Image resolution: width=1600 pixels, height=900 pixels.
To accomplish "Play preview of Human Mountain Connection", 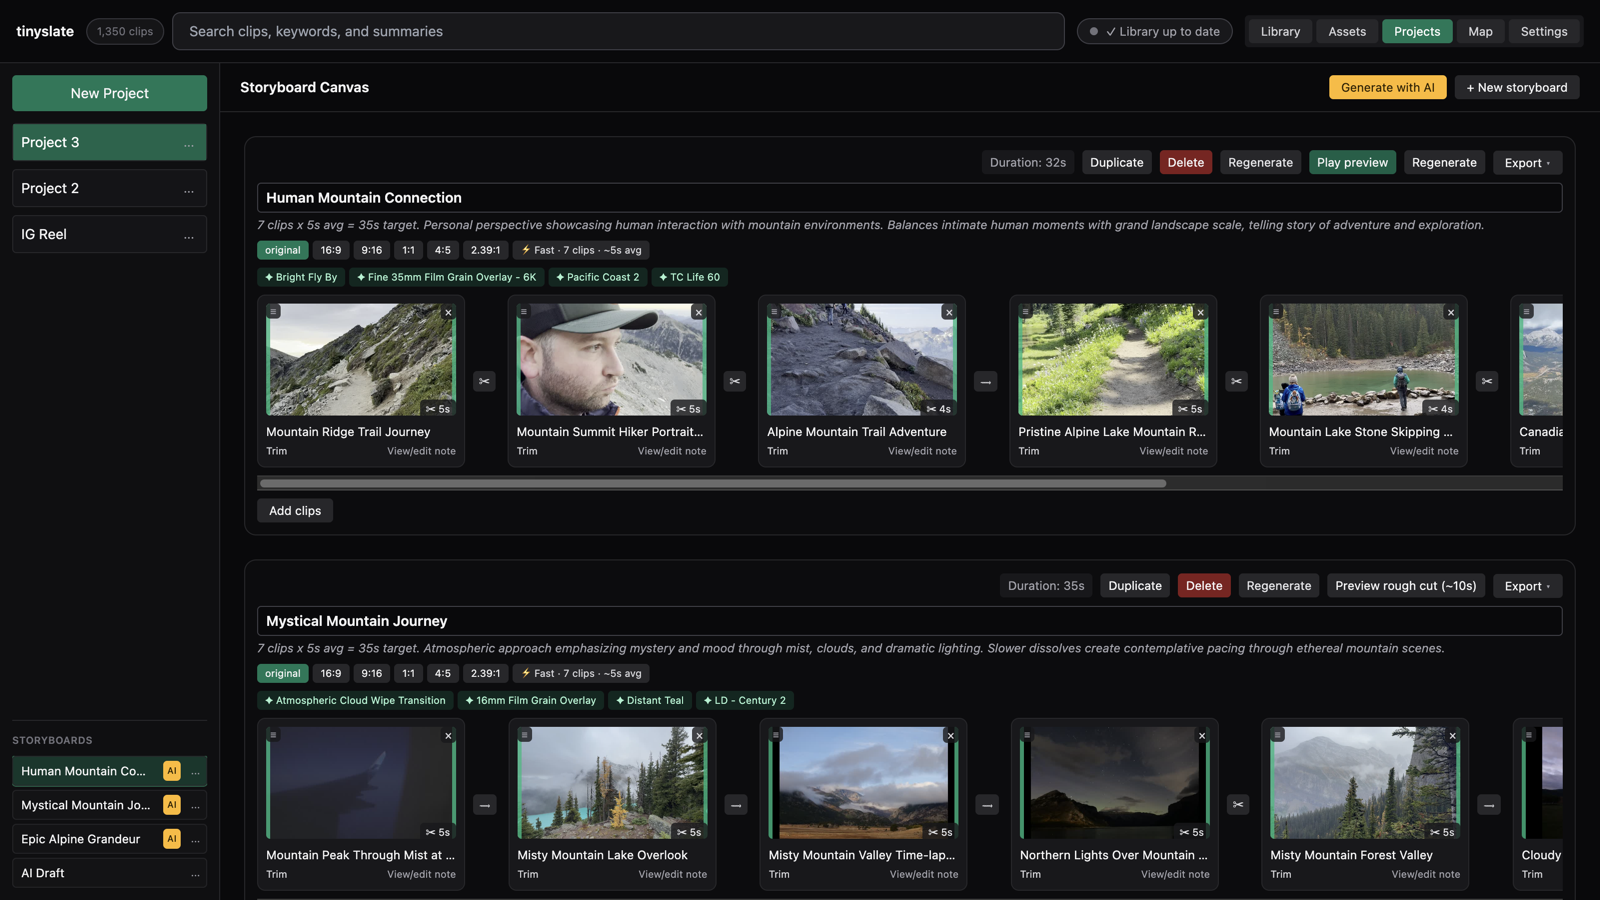I will pyautogui.click(x=1352, y=162).
